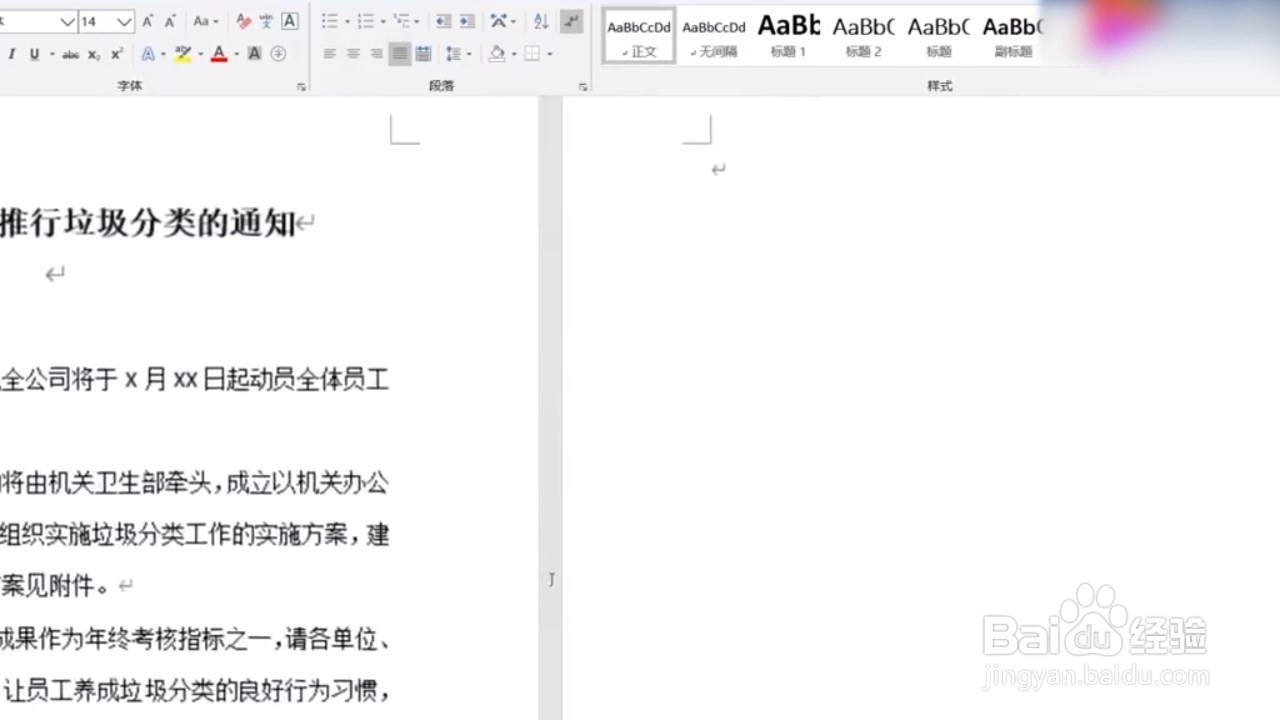Viewport: 1280px width, 720px height.
Task: Apply the 无间隔 (No Spacing) style
Action: (x=714, y=37)
